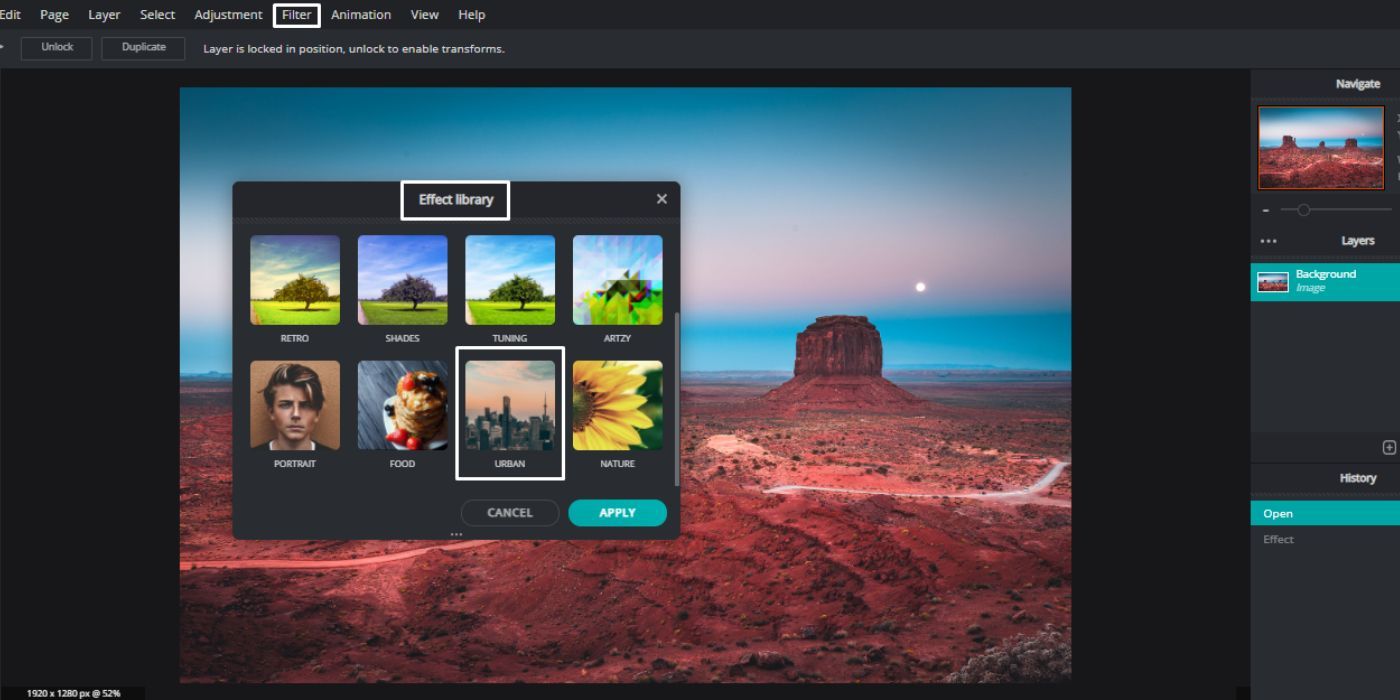Apply the selected Urban effect
This screenshot has width=1400, height=700.
click(x=617, y=512)
